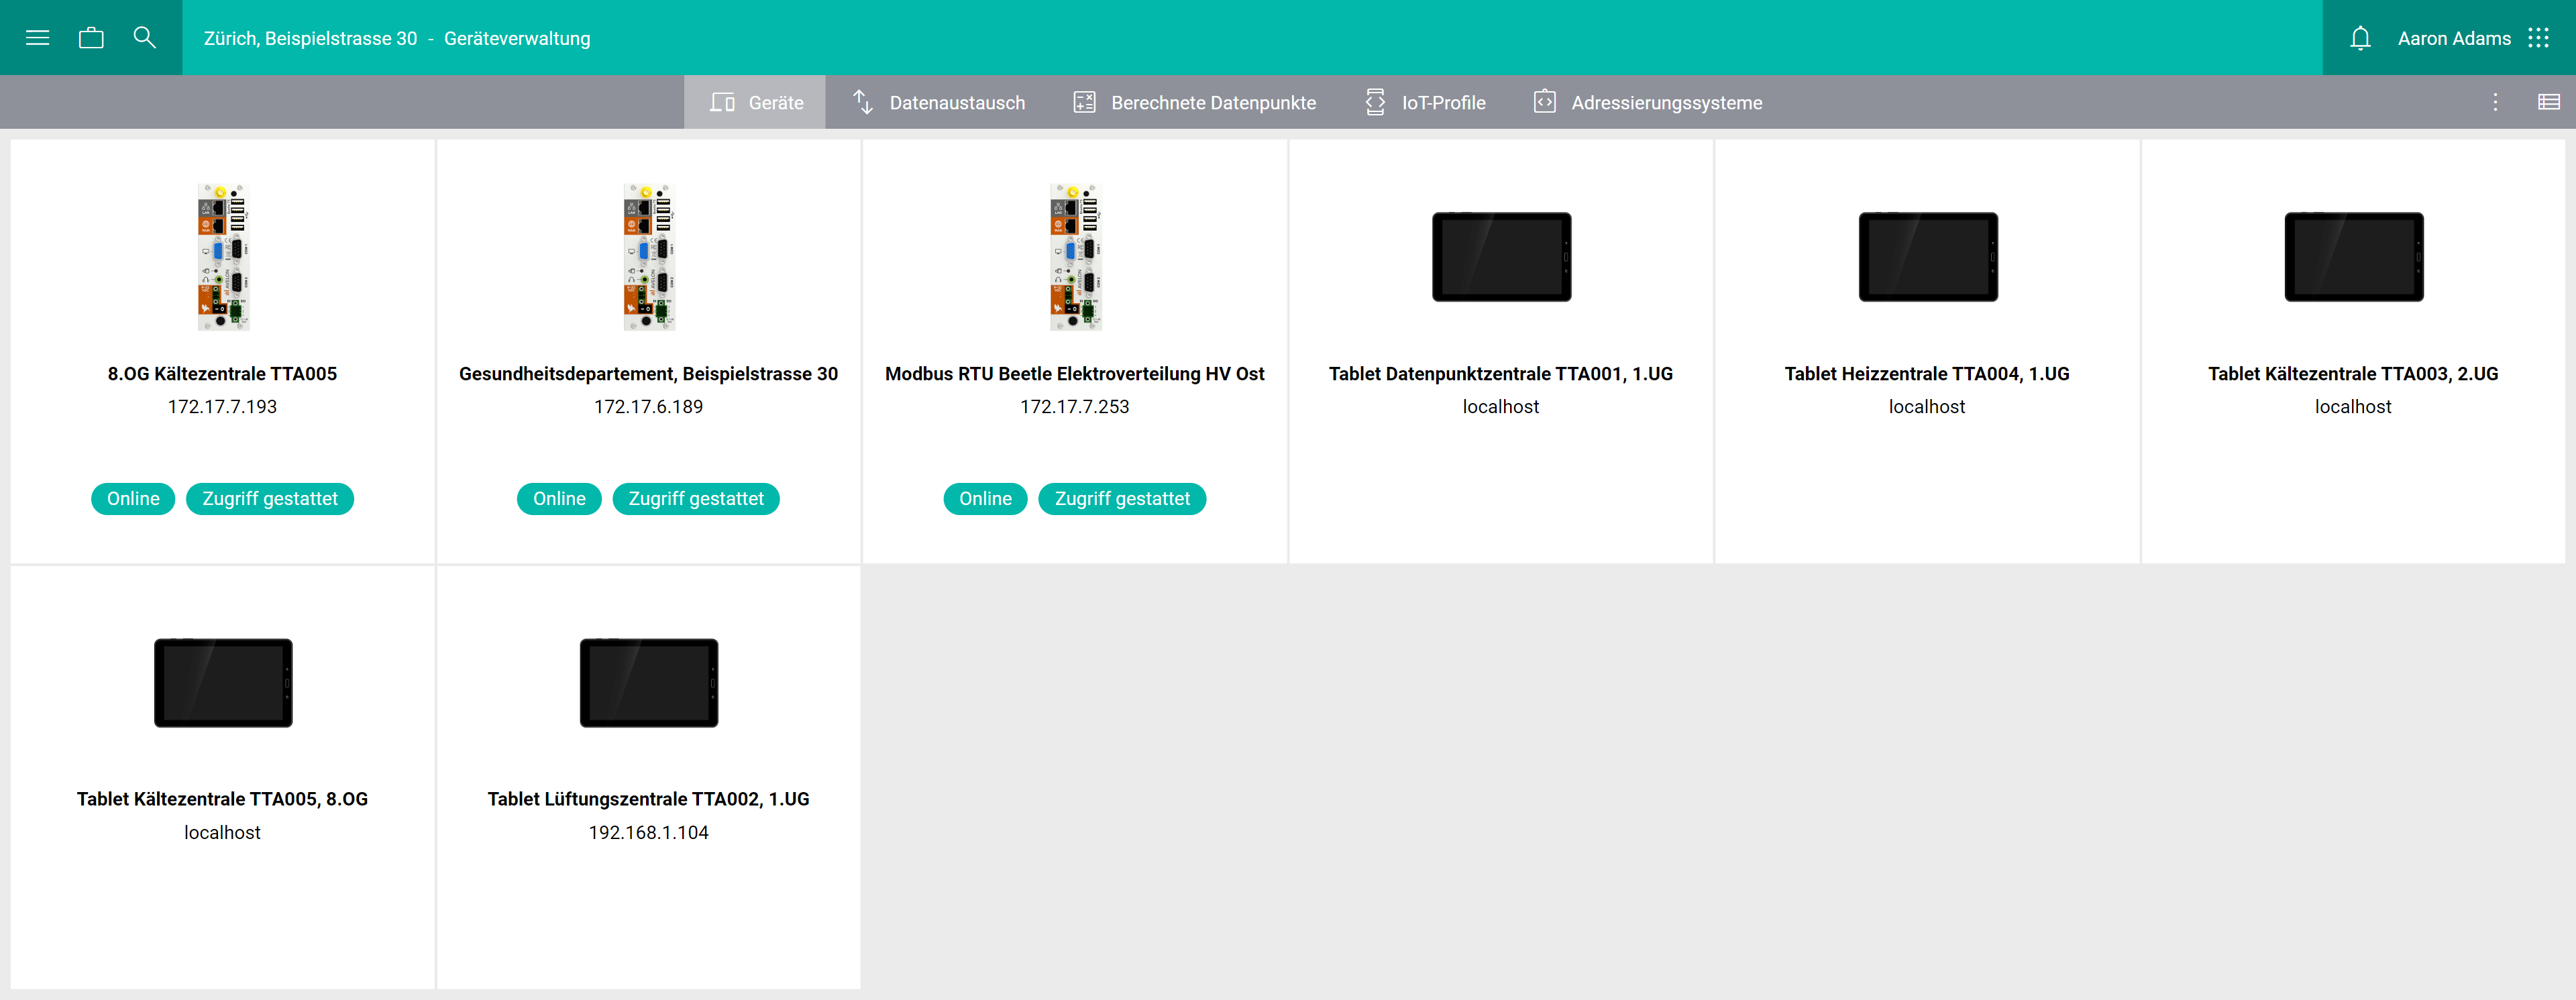The width and height of the screenshot is (2576, 1000).
Task: Click the Online badge for Modbus RTU Beetle
Action: [985, 499]
